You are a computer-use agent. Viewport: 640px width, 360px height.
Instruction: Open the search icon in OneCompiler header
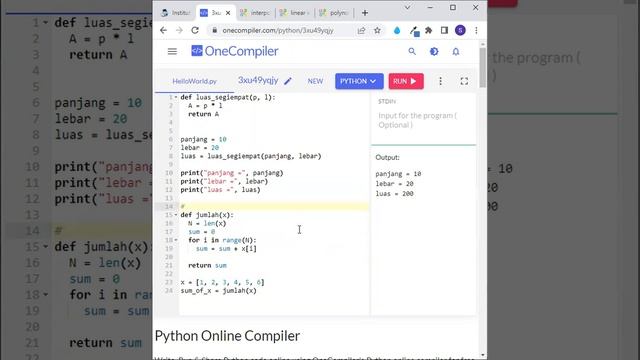click(x=412, y=51)
